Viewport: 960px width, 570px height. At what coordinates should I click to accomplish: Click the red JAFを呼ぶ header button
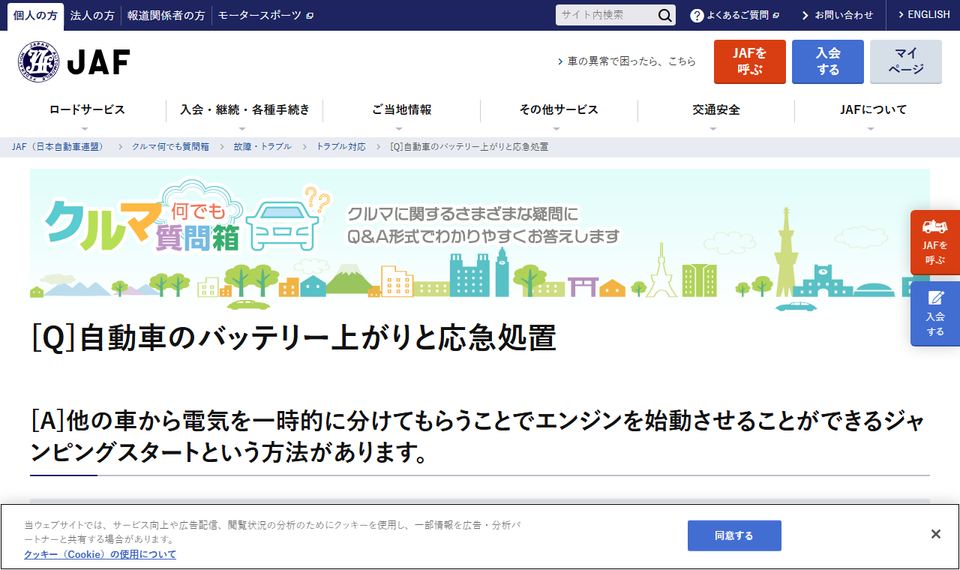(x=749, y=61)
